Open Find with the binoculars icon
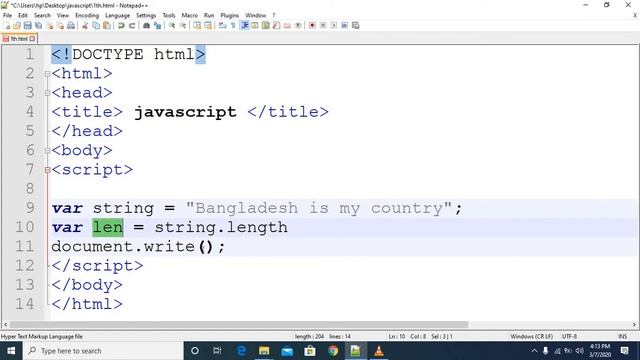The height and width of the screenshot is (360, 640). tap(146, 26)
